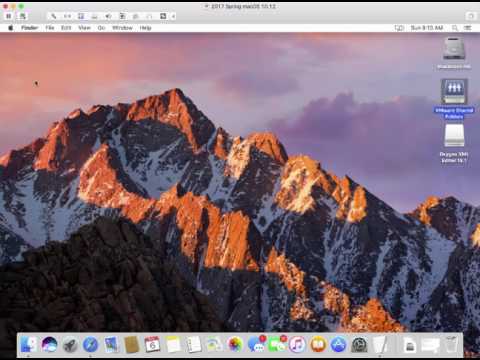Show Notification Center from the menu bar

(468, 28)
